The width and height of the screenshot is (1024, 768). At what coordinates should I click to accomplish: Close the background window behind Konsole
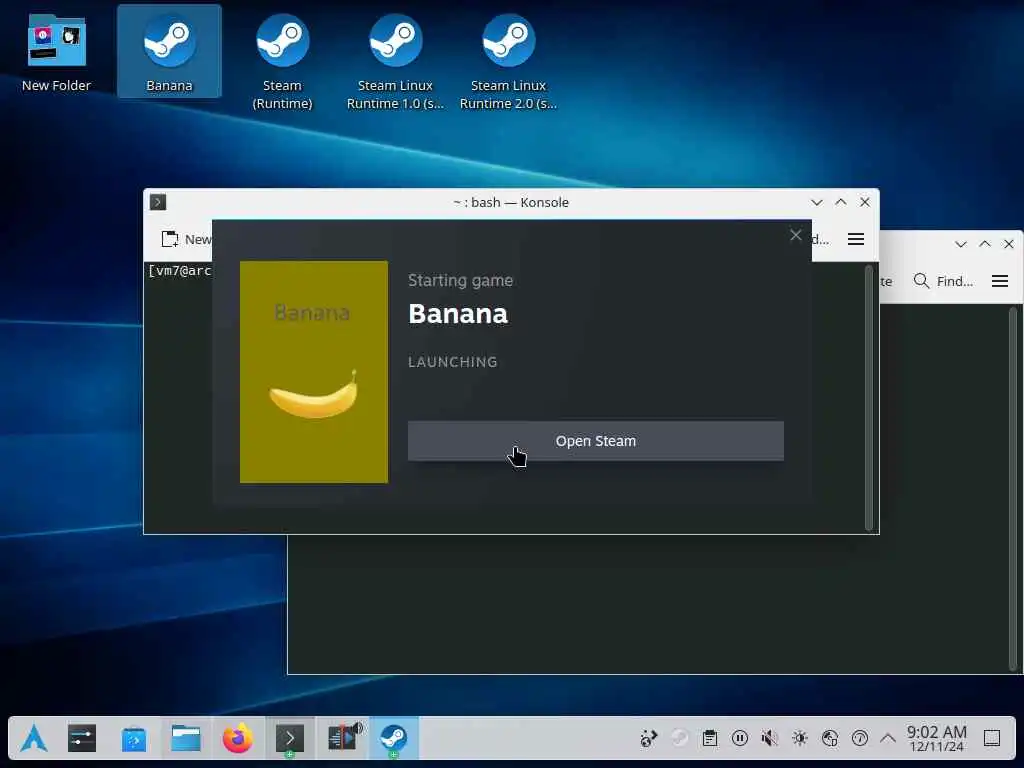[1009, 244]
